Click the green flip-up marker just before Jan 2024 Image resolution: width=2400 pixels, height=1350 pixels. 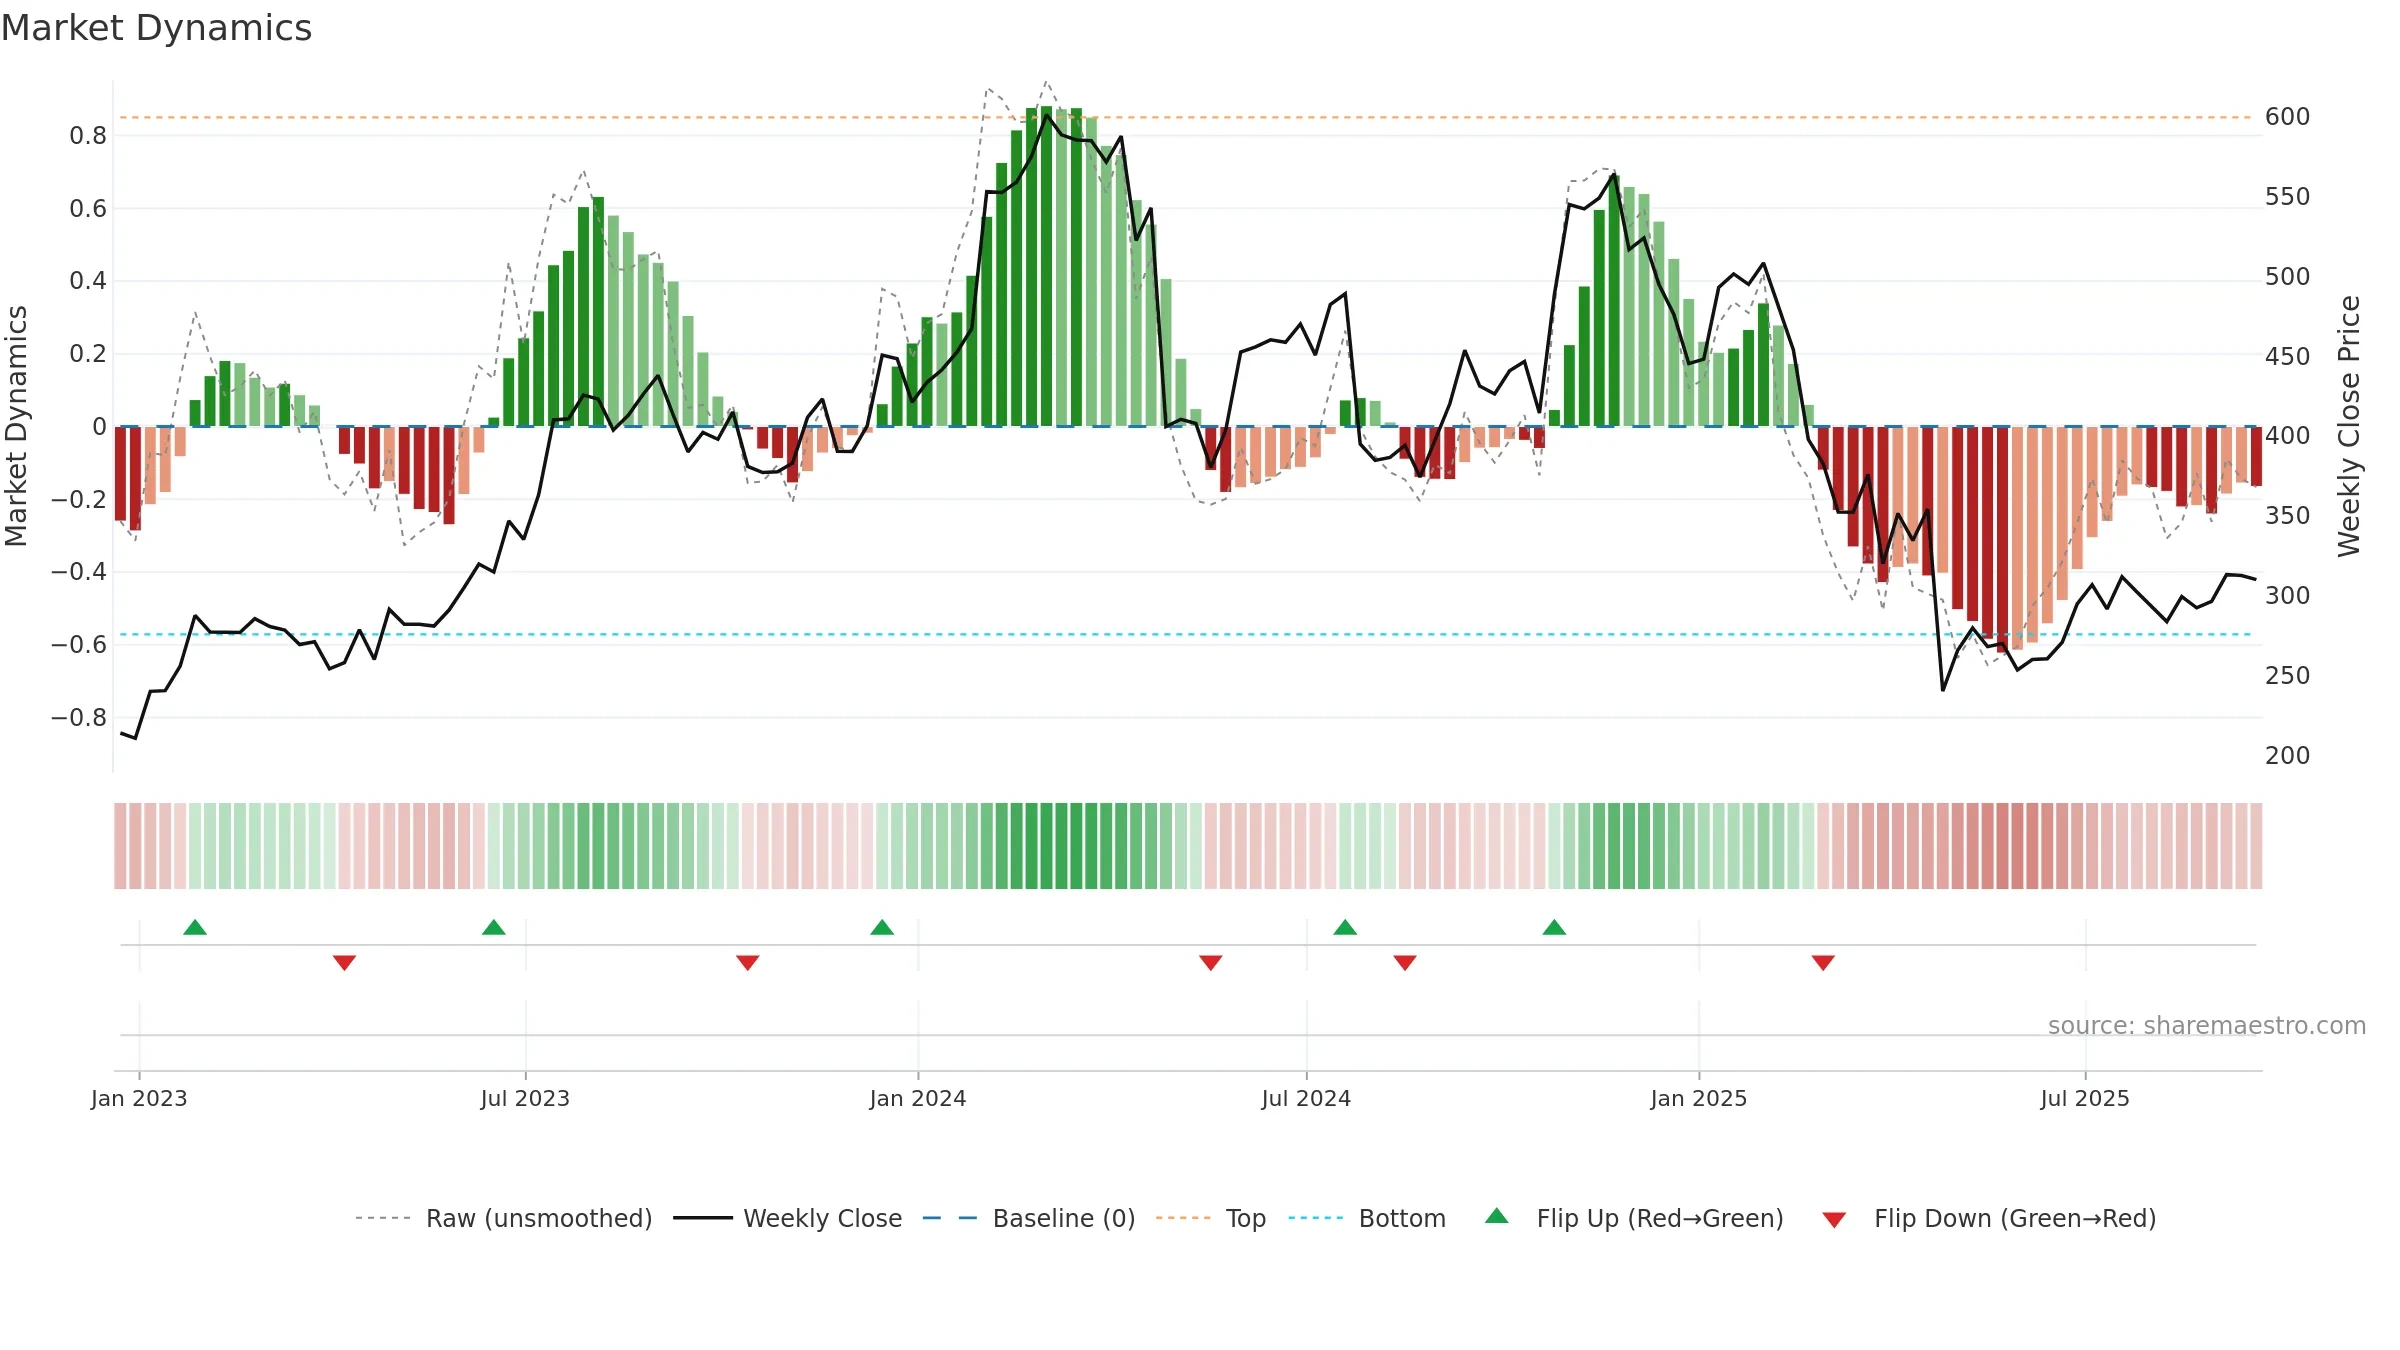[x=882, y=927]
